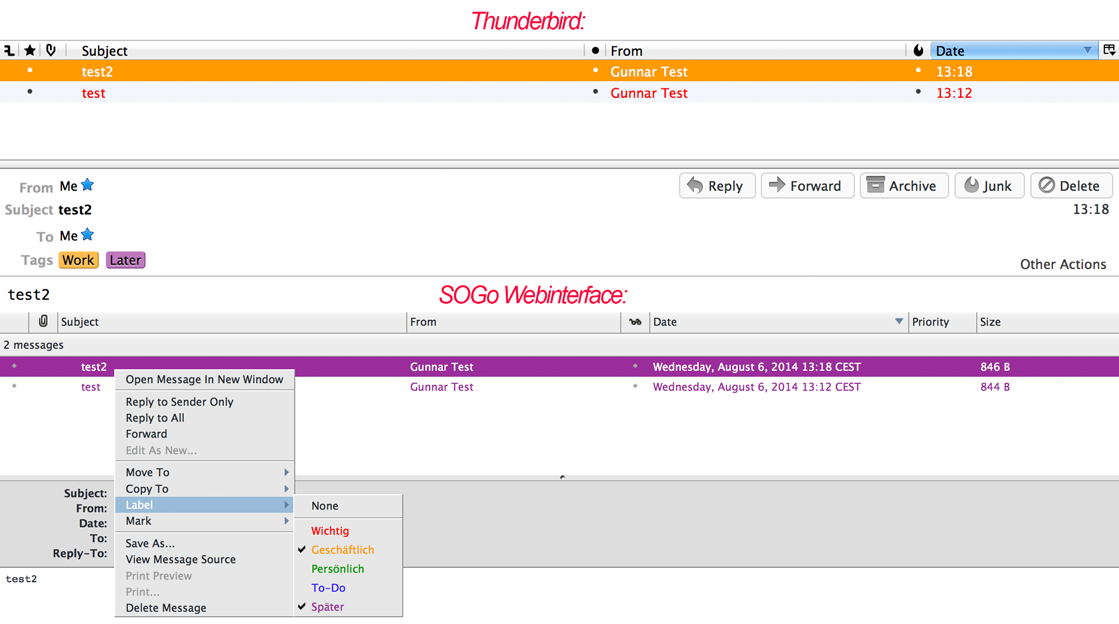Click the Forward button in Thunderbird
Viewport: 1119px width, 624px height.
click(x=806, y=186)
